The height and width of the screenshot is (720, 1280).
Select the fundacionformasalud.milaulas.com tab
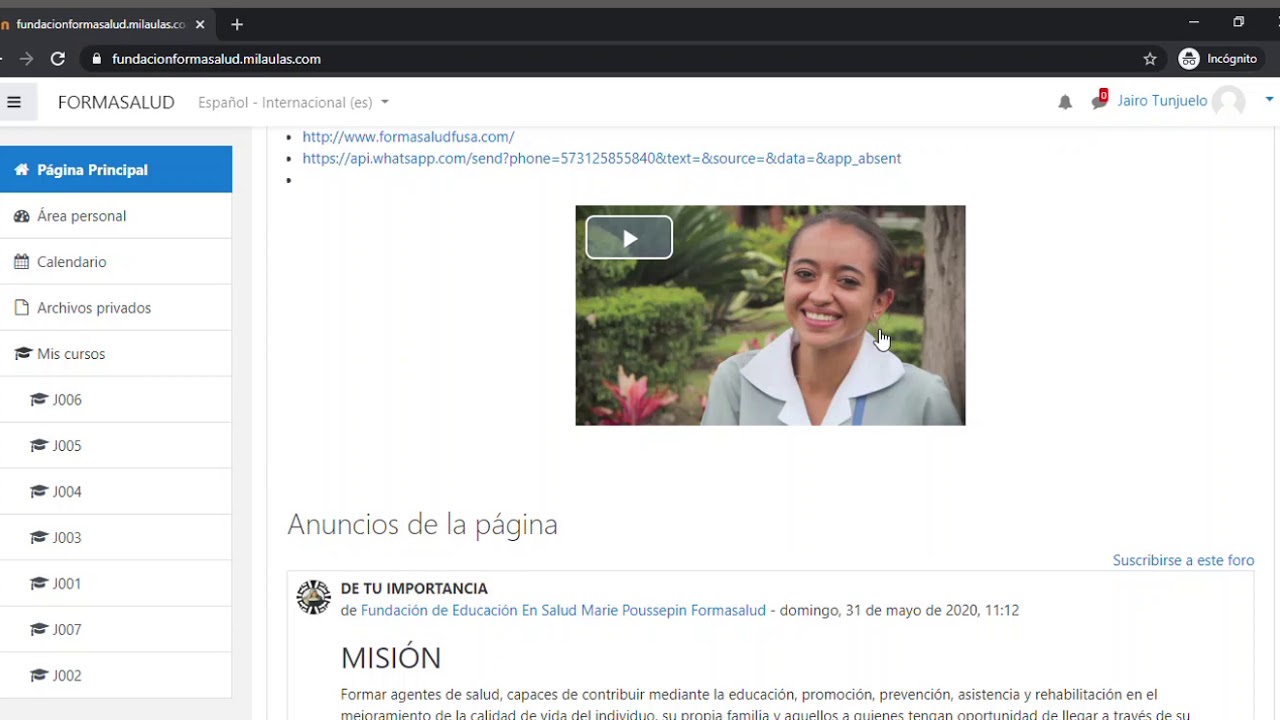coord(100,24)
